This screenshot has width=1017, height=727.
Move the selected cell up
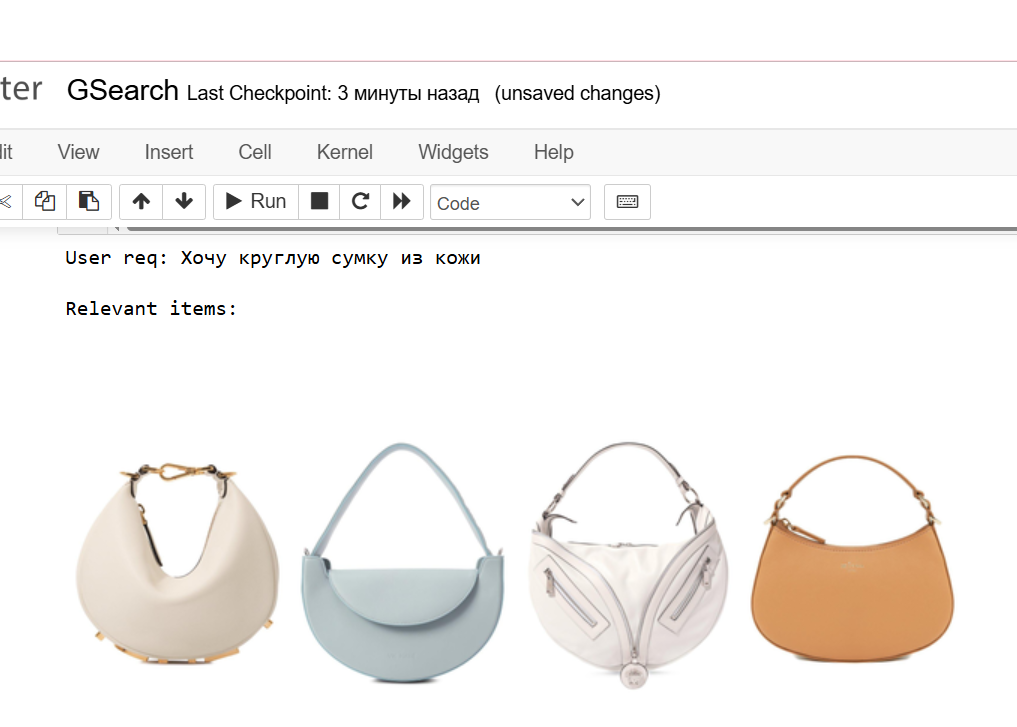tap(141, 201)
